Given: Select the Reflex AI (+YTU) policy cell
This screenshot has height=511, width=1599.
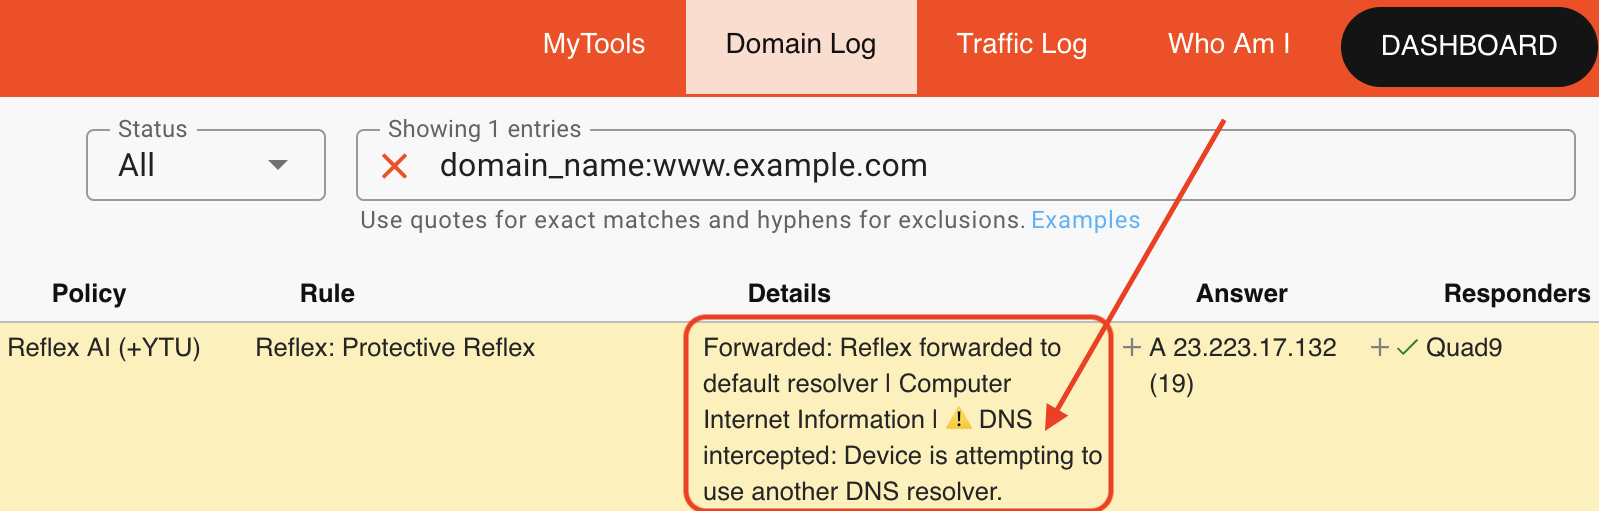Looking at the screenshot, I should (104, 348).
